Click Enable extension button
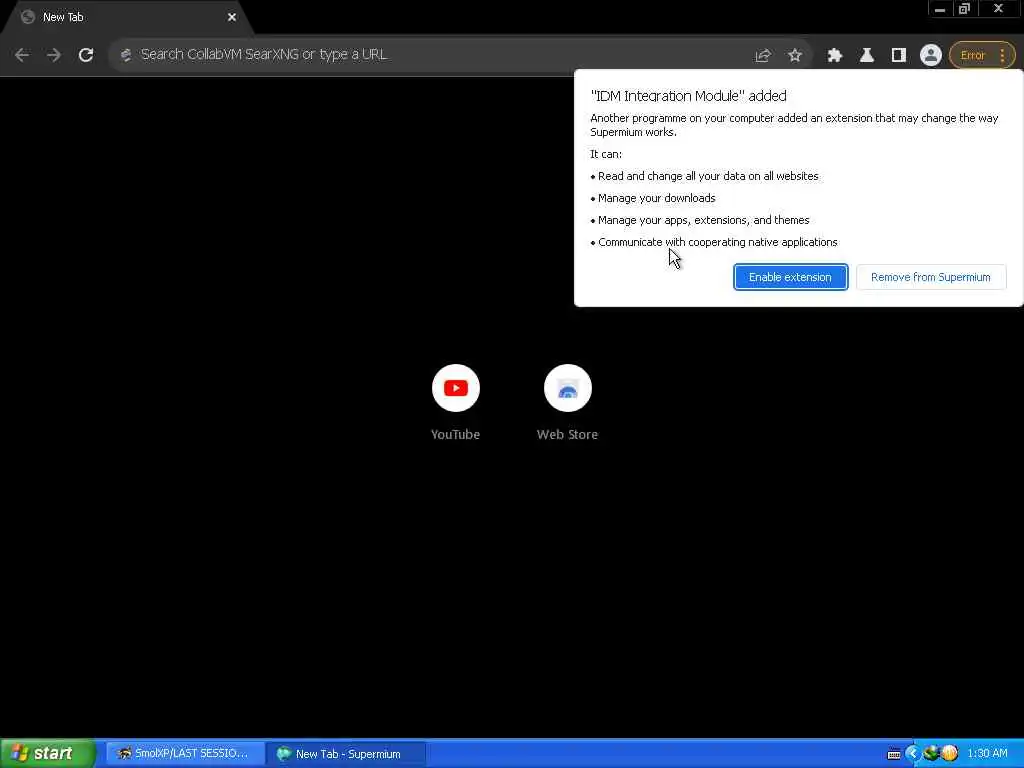Screen dimensions: 1024x768 [x=790, y=277]
